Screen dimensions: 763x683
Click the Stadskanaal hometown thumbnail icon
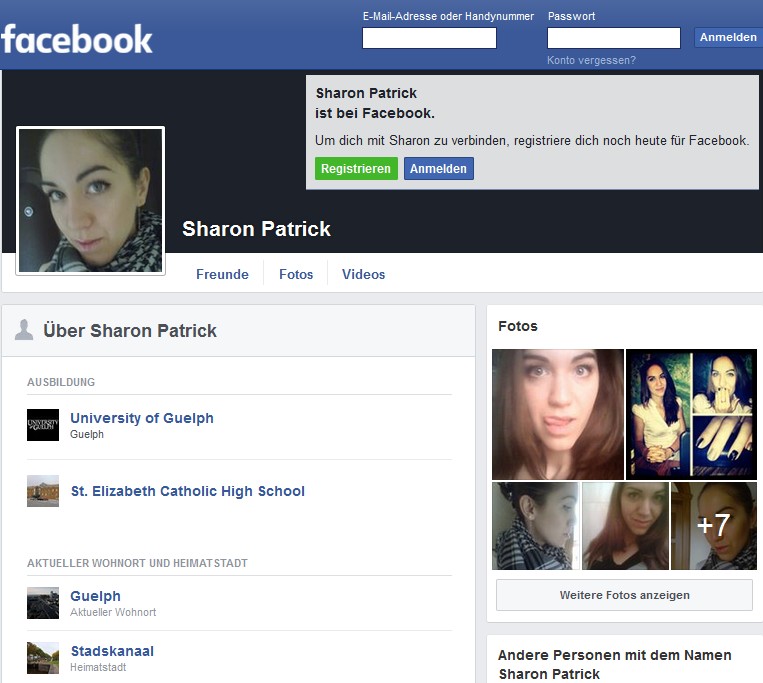[43, 658]
